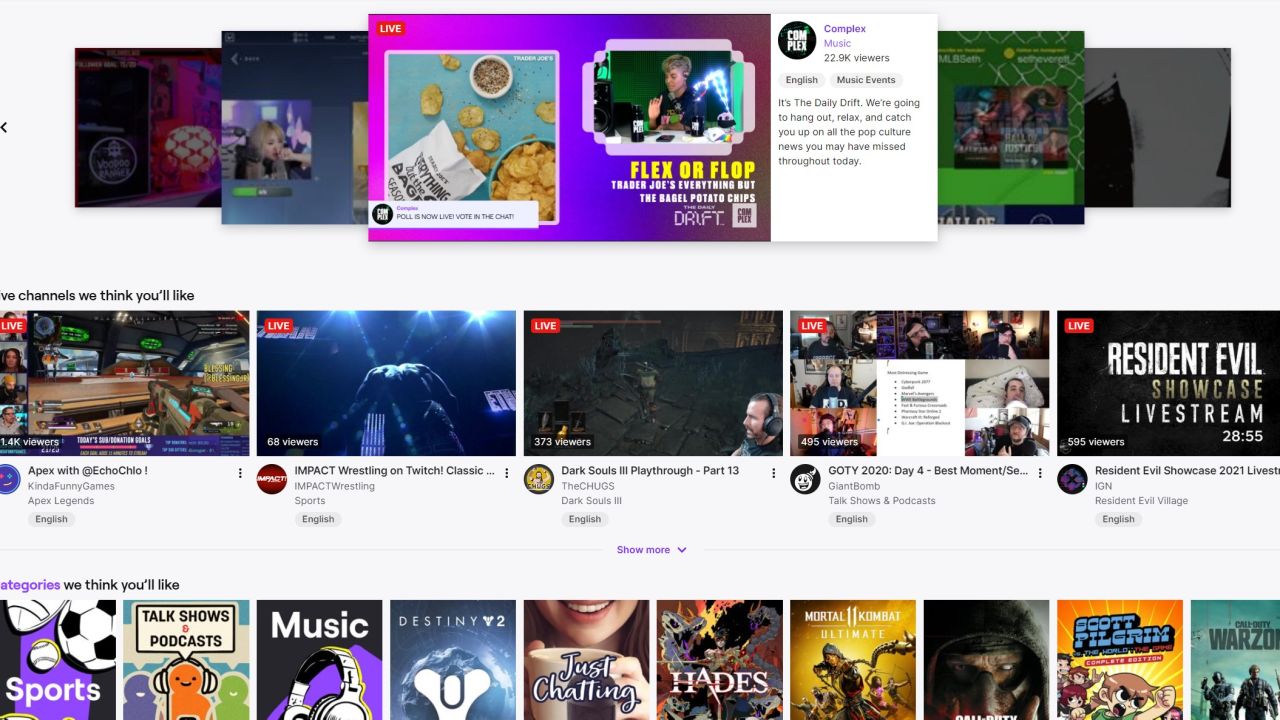Open the Call of Duty hooded-figure tile
This screenshot has width=1280, height=720.
[987, 660]
